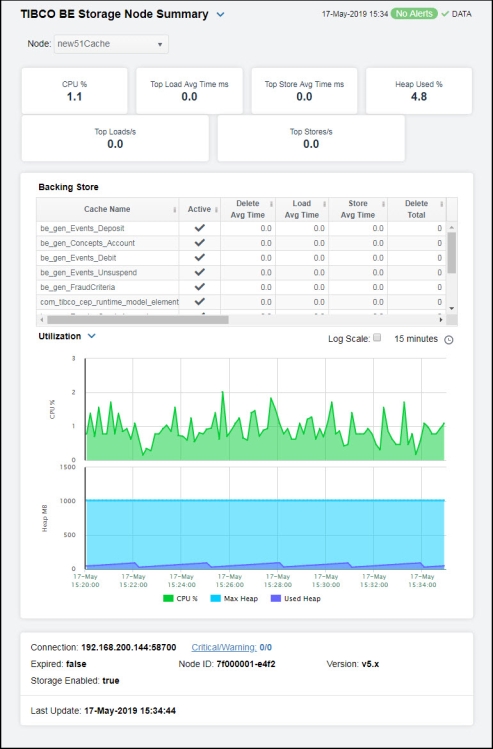This screenshot has height=749, width=493.
Task: Open the Top Loads/s metric card
Action: [x=115, y=138]
